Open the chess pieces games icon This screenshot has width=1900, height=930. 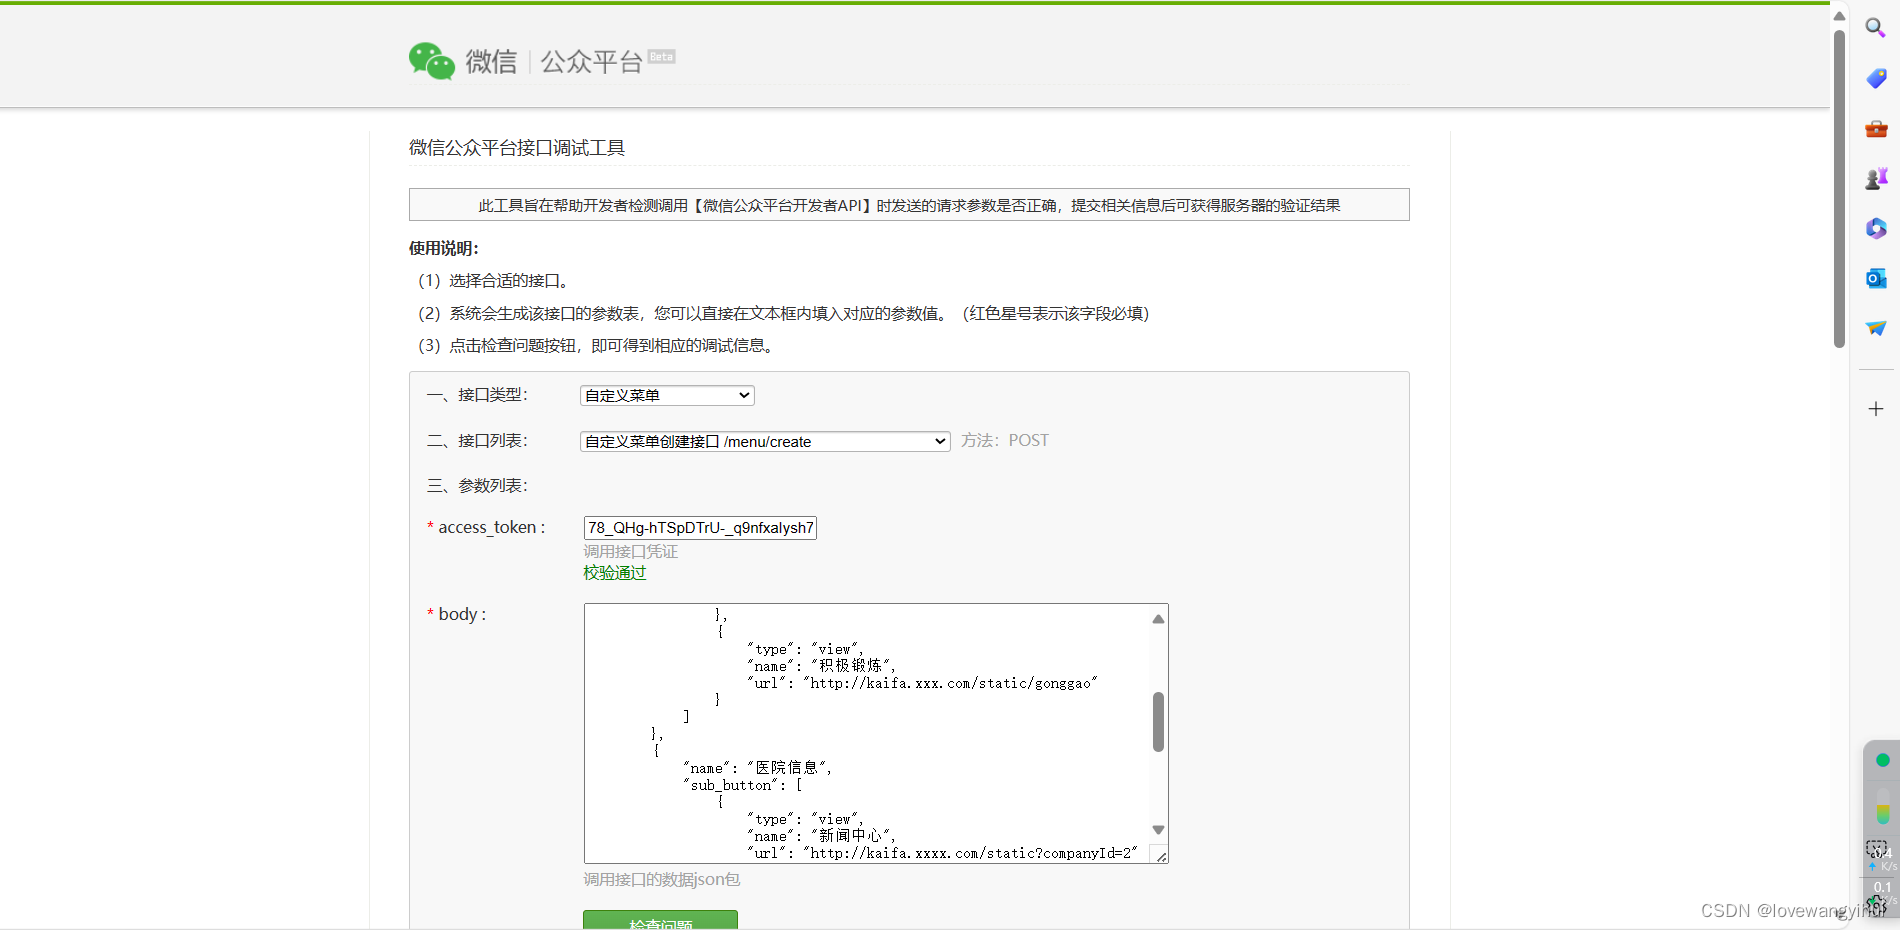click(x=1876, y=178)
